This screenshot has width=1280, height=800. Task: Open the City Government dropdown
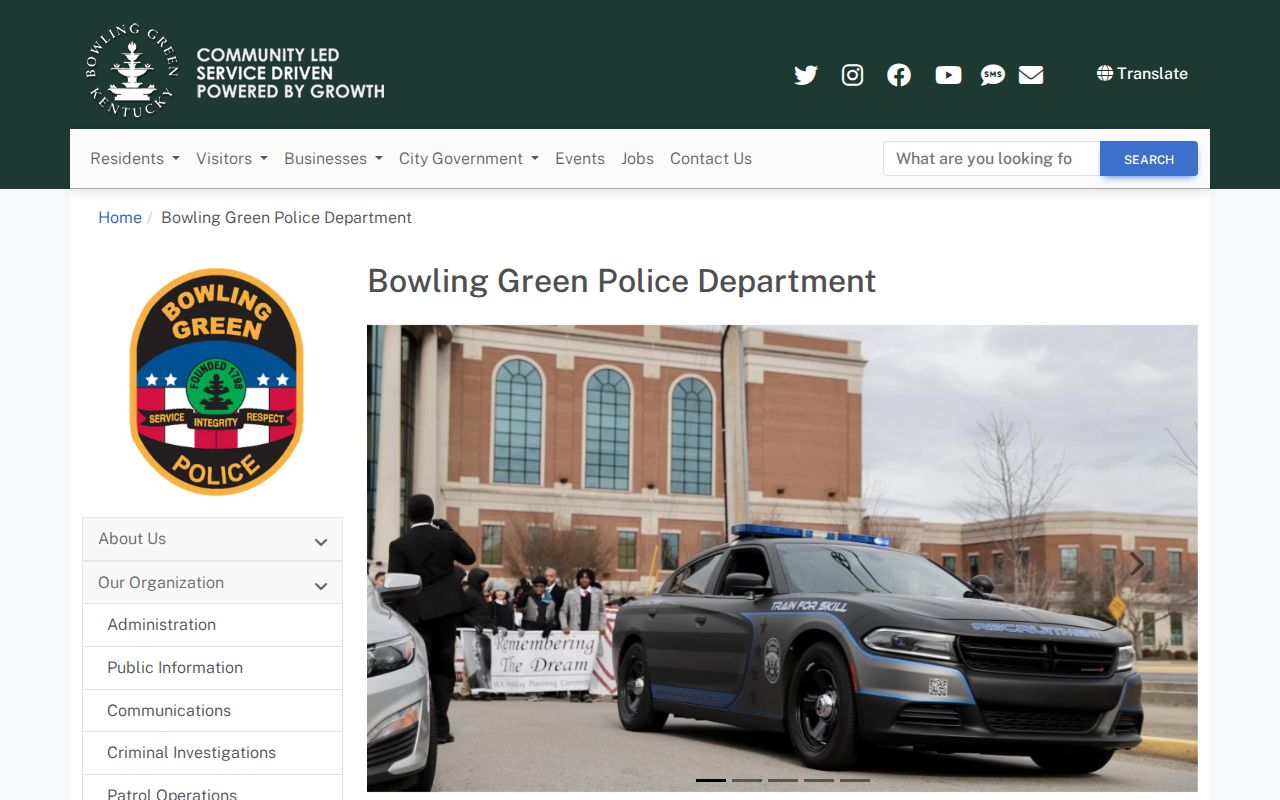[x=469, y=158]
